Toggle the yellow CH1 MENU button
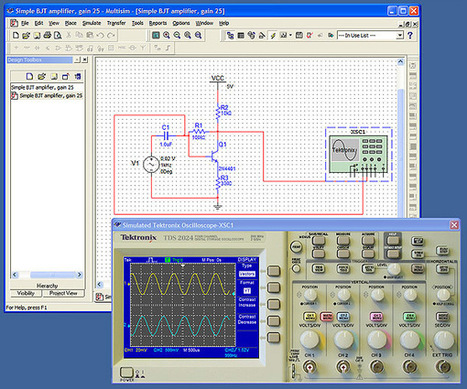Image resolution: width=467 pixels, height=389 pixels. tap(310, 316)
